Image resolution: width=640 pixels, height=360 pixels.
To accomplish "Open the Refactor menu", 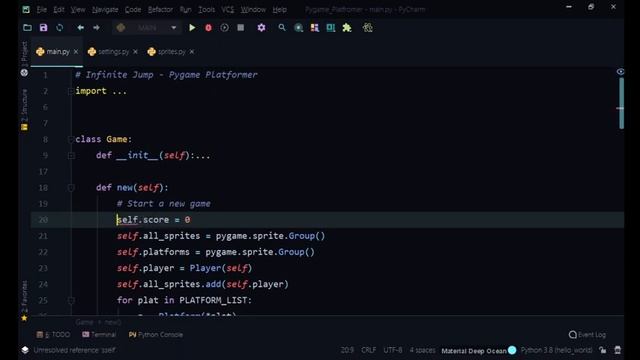I will 160,9.
